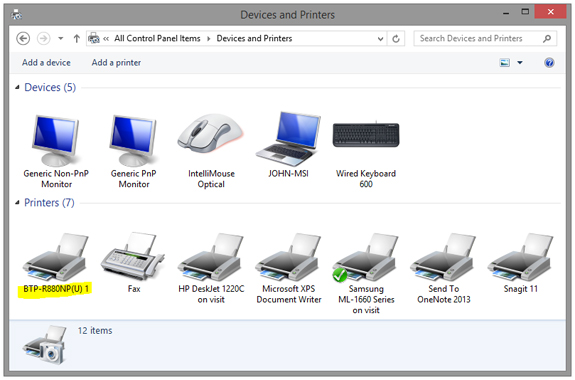Click the 'Wired Keyboard 600' label
This screenshot has height=380, width=575.
click(366, 179)
